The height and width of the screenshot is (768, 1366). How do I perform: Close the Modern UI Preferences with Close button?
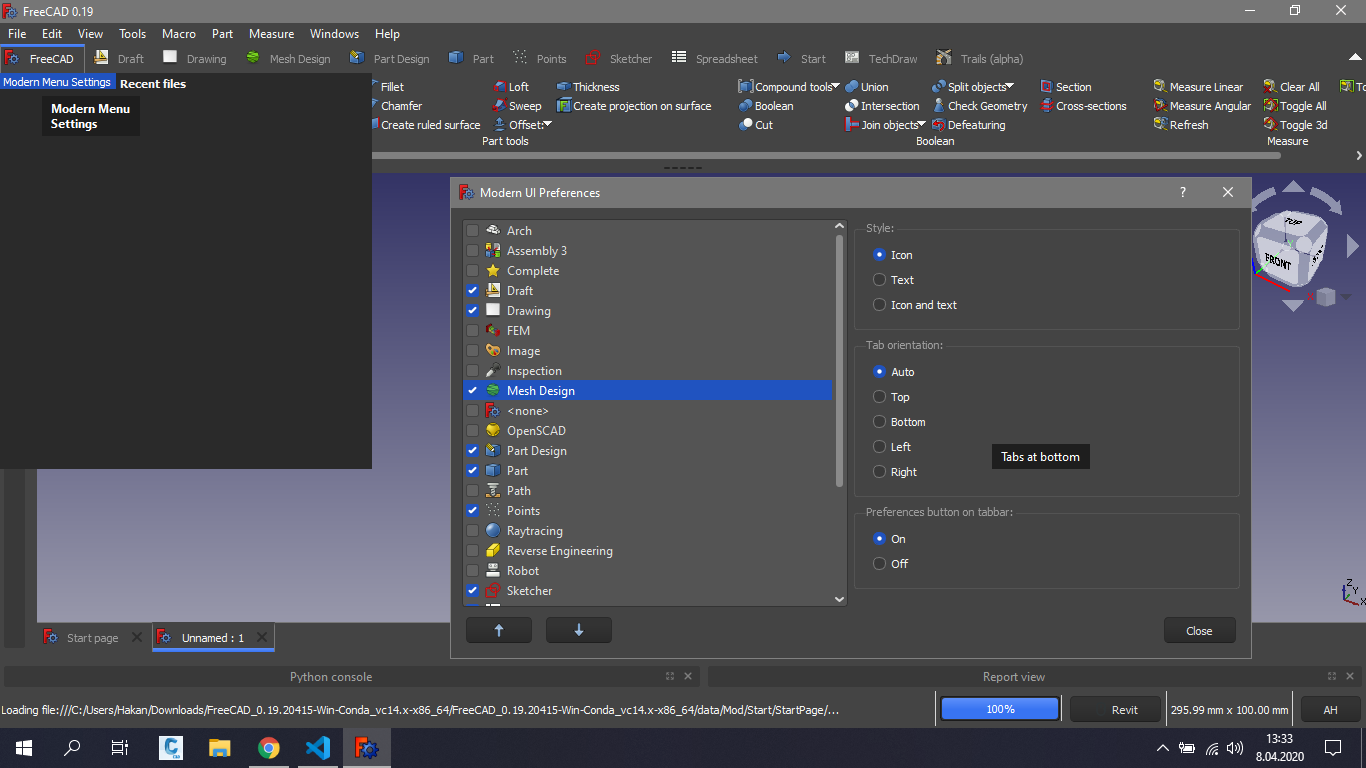(1200, 631)
